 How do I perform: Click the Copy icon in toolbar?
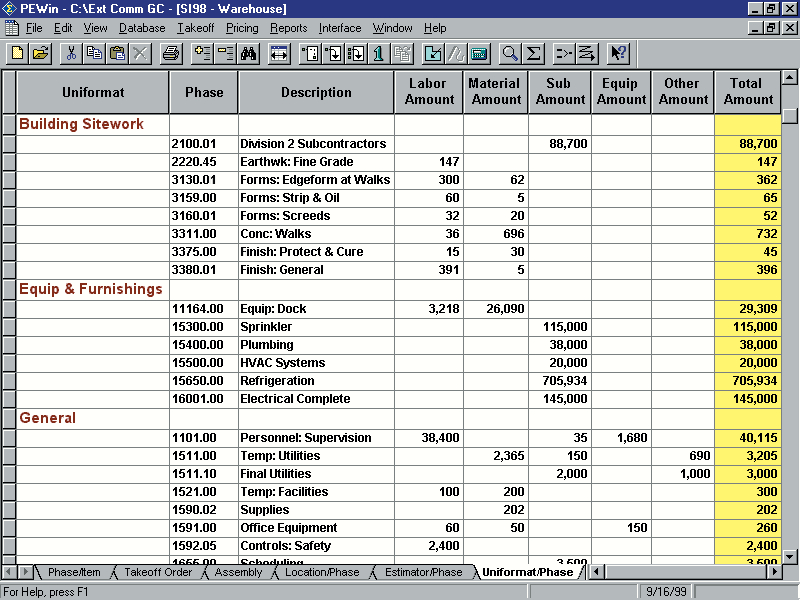click(x=94, y=53)
